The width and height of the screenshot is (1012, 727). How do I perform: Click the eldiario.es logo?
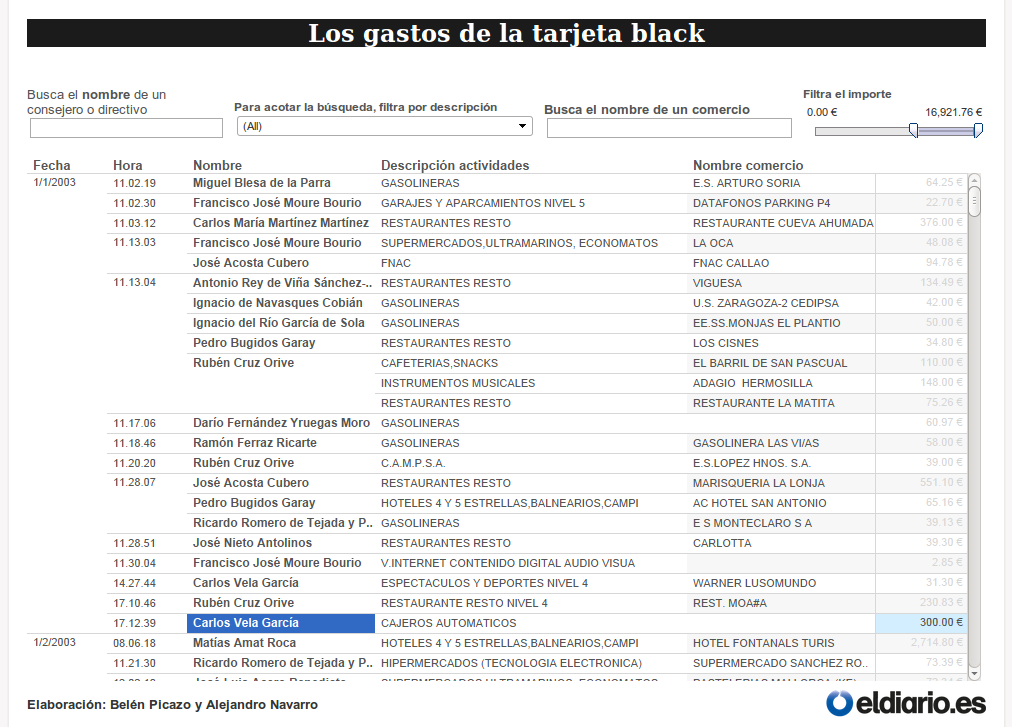pyautogui.click(x=905, y=703)
